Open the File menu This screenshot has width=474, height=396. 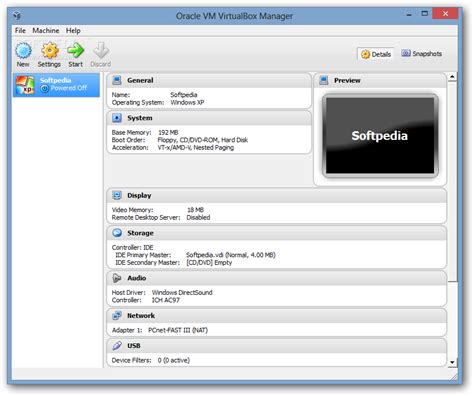pos(20,31)
